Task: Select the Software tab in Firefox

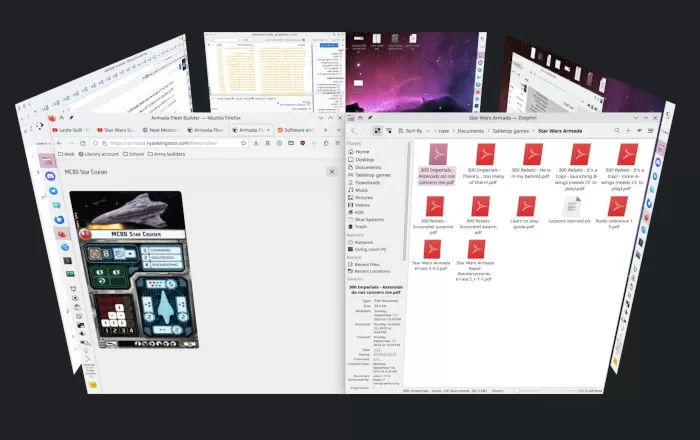Action: (x=295, y=129)
